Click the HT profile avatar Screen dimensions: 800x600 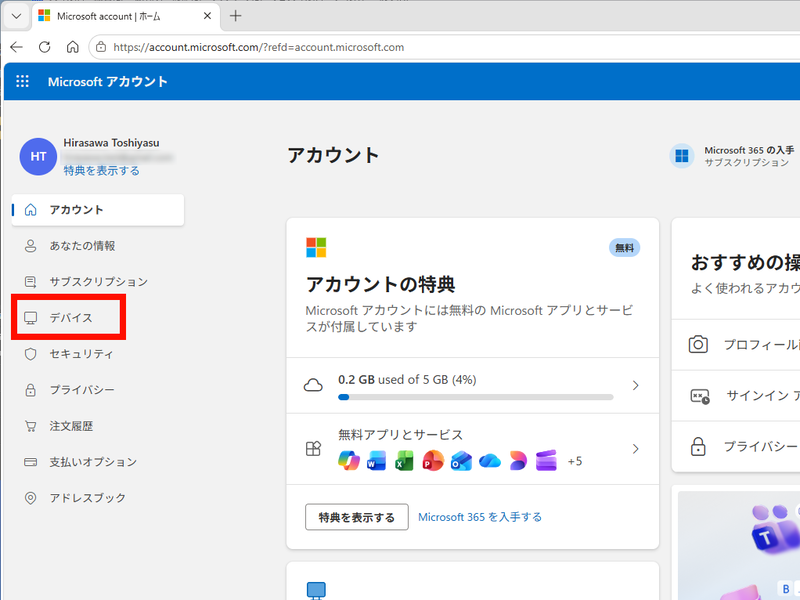pyautogui.click(x=38, y=157)
